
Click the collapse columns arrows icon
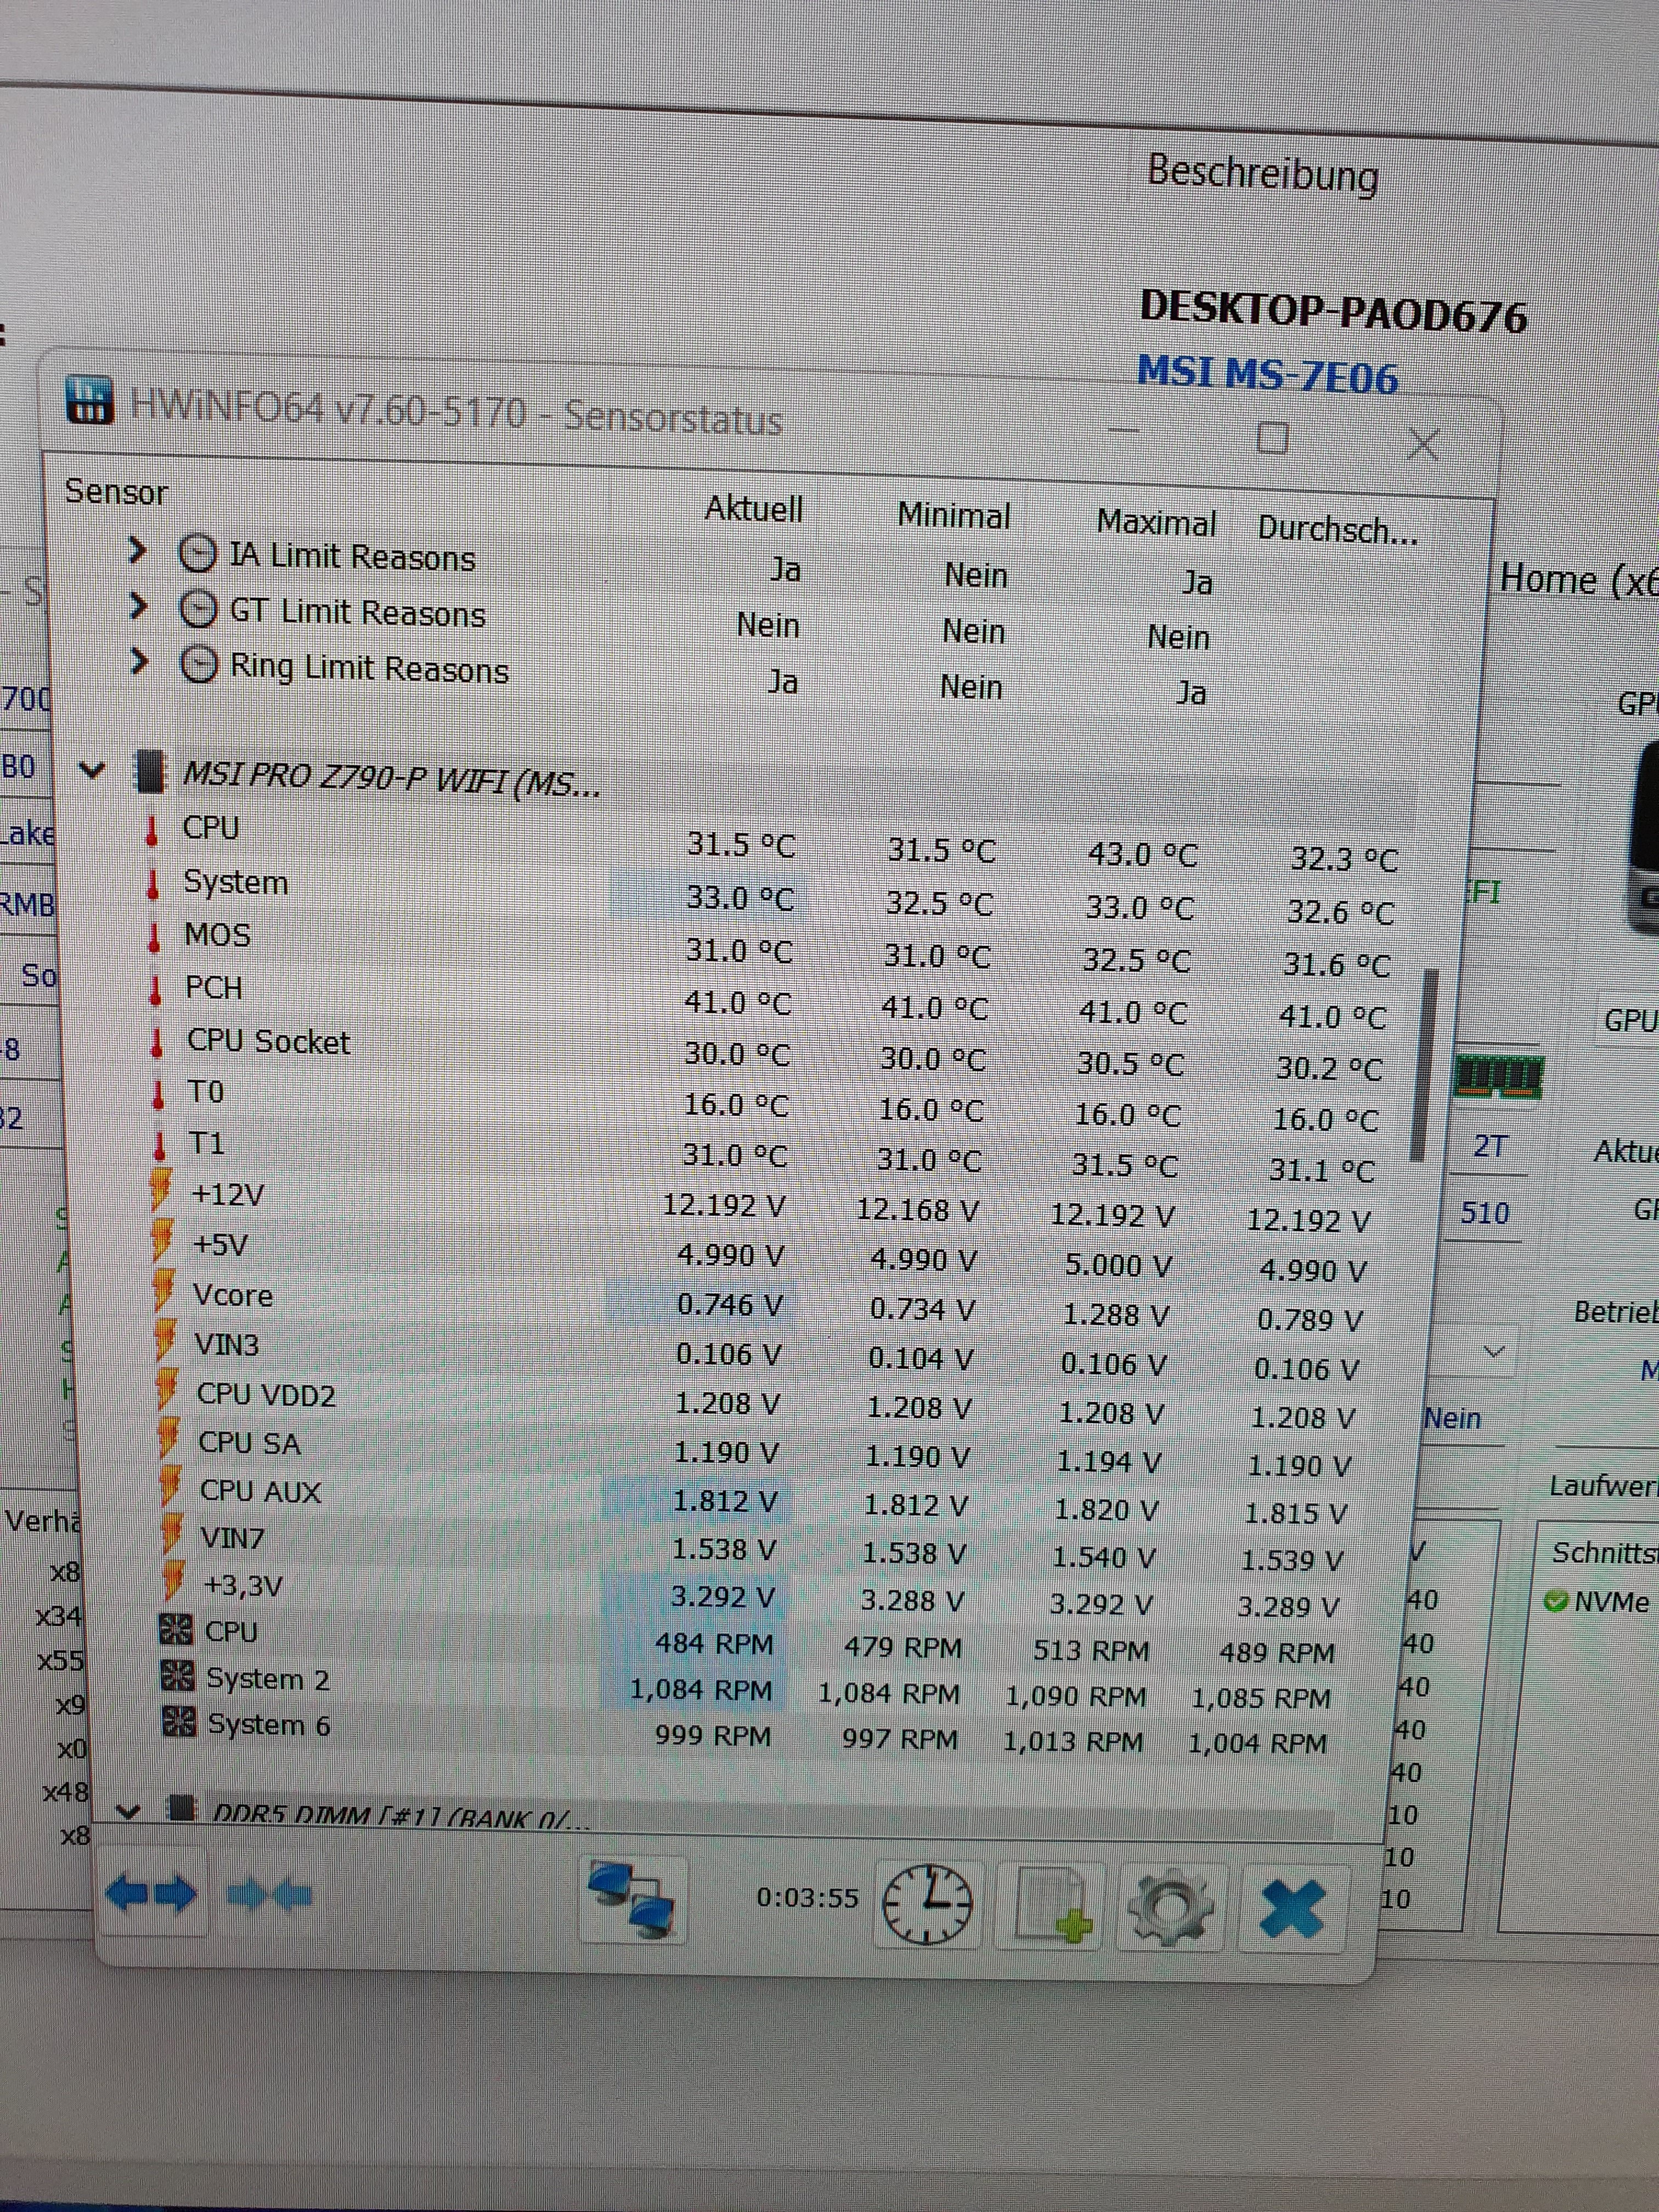point(269,1894)
